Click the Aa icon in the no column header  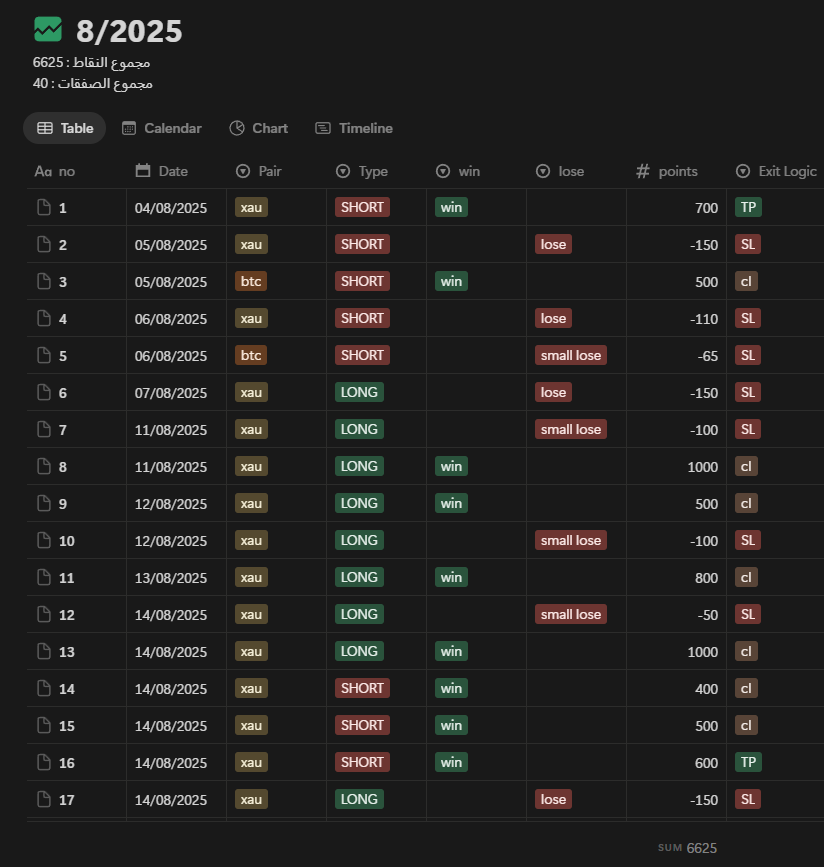[x=43, y=171]
